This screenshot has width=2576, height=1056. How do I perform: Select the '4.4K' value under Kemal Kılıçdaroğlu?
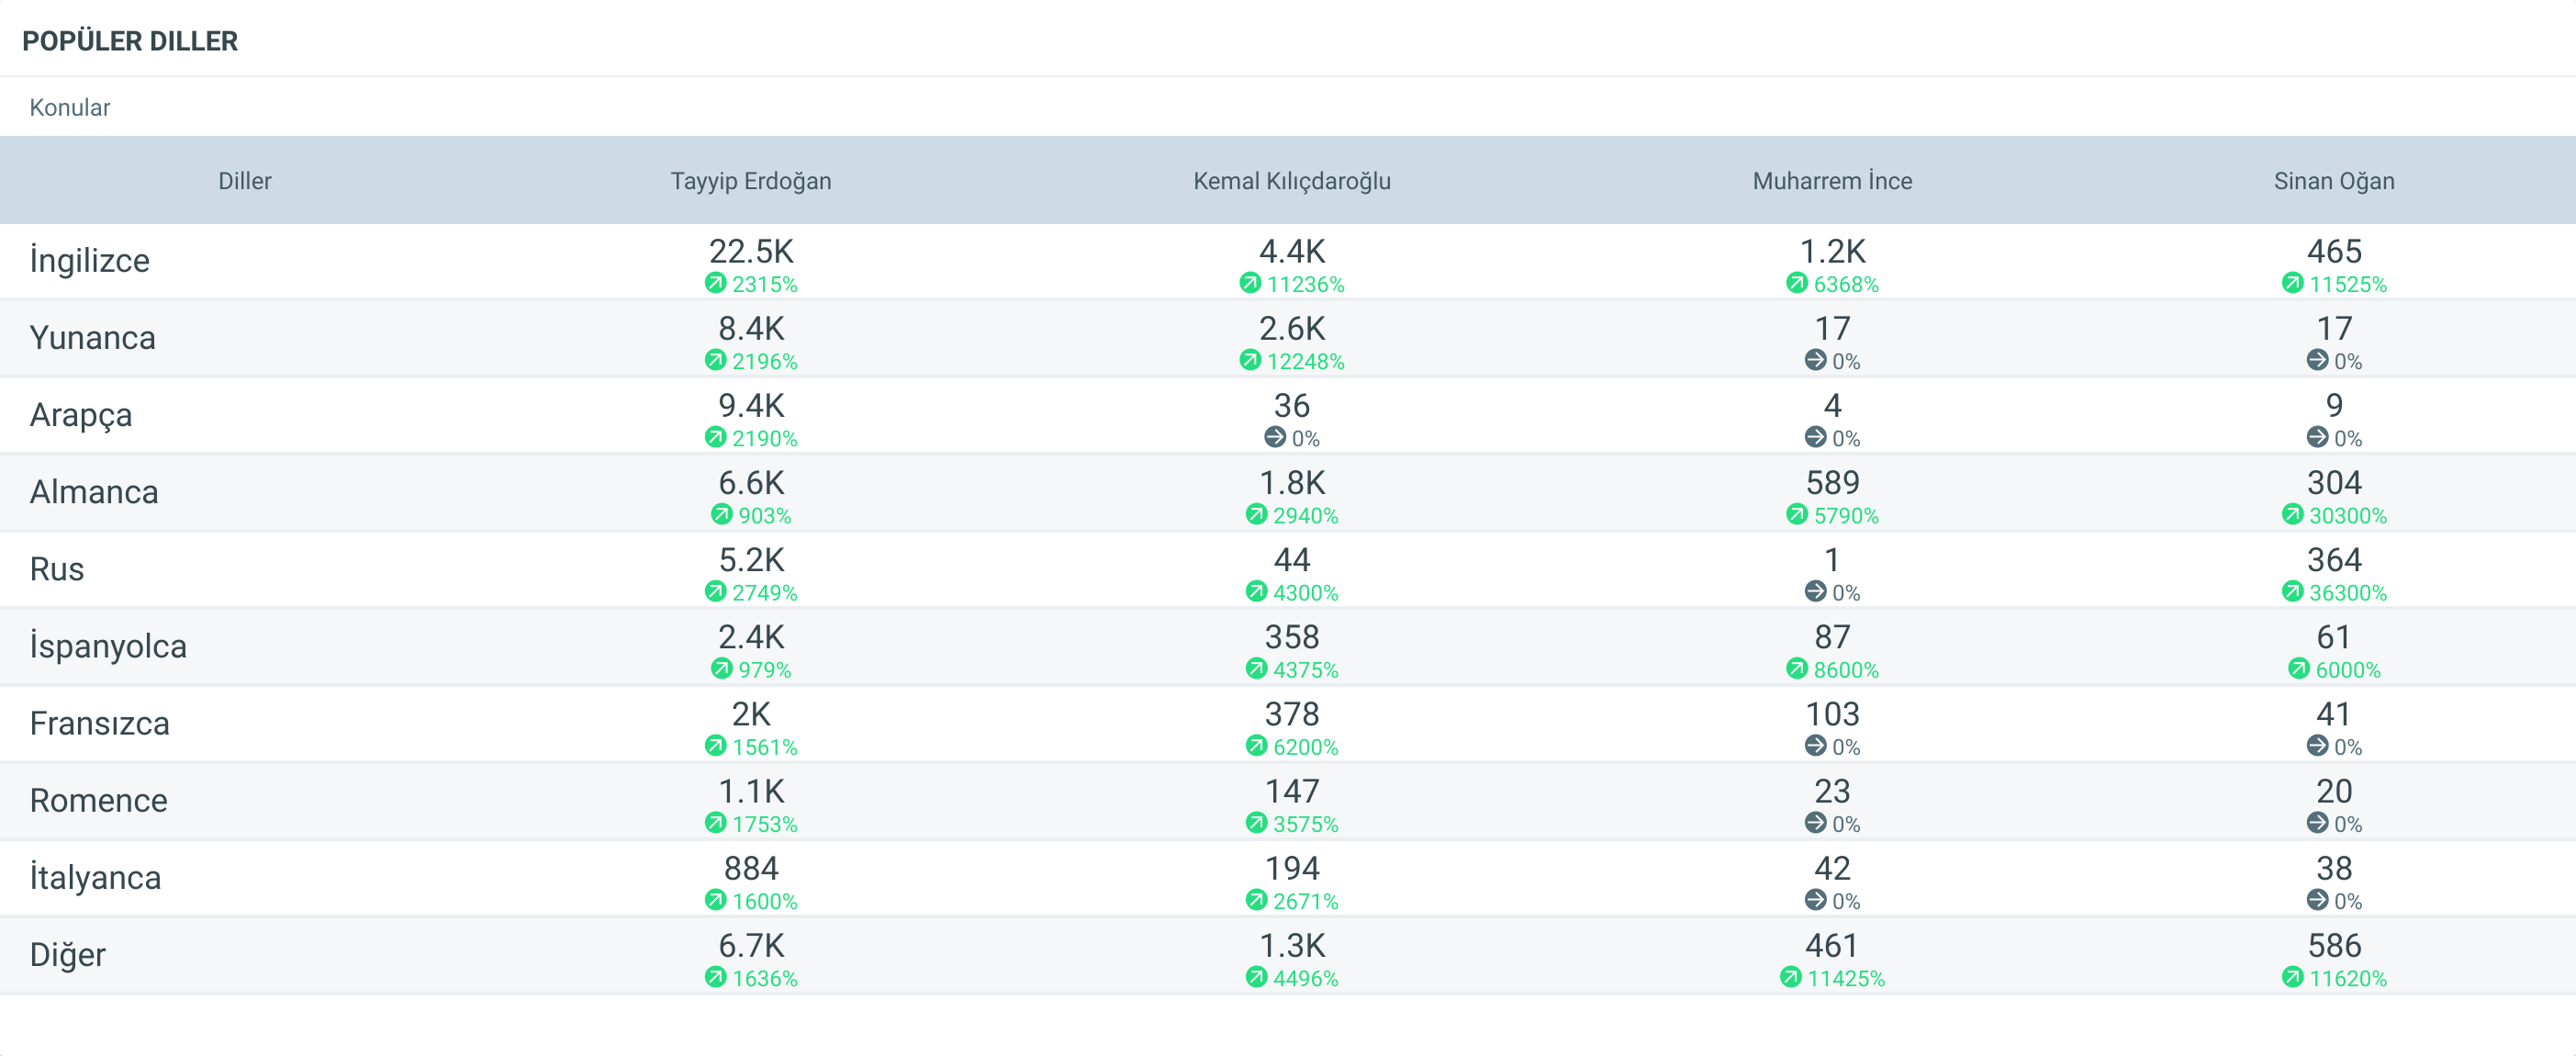point(1292,251)
